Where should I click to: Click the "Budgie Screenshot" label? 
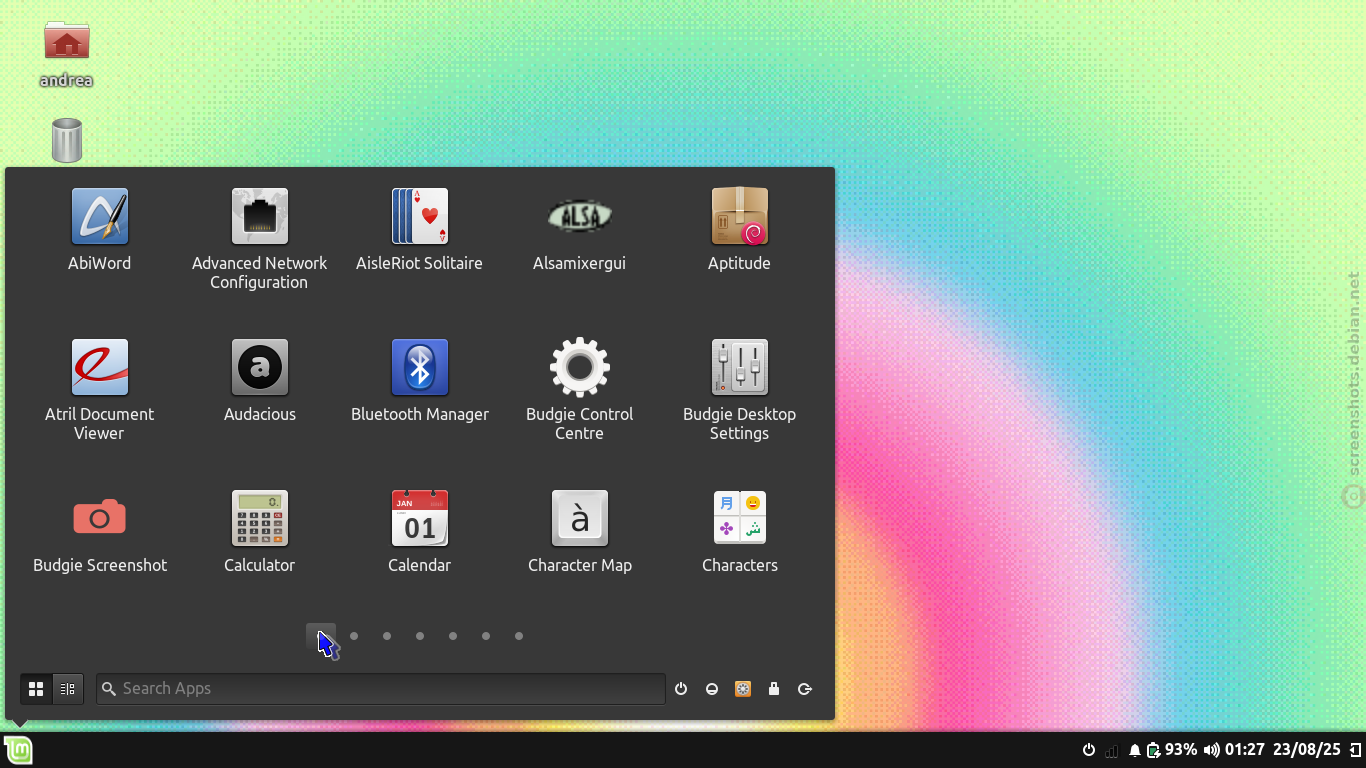pos(100,566)
